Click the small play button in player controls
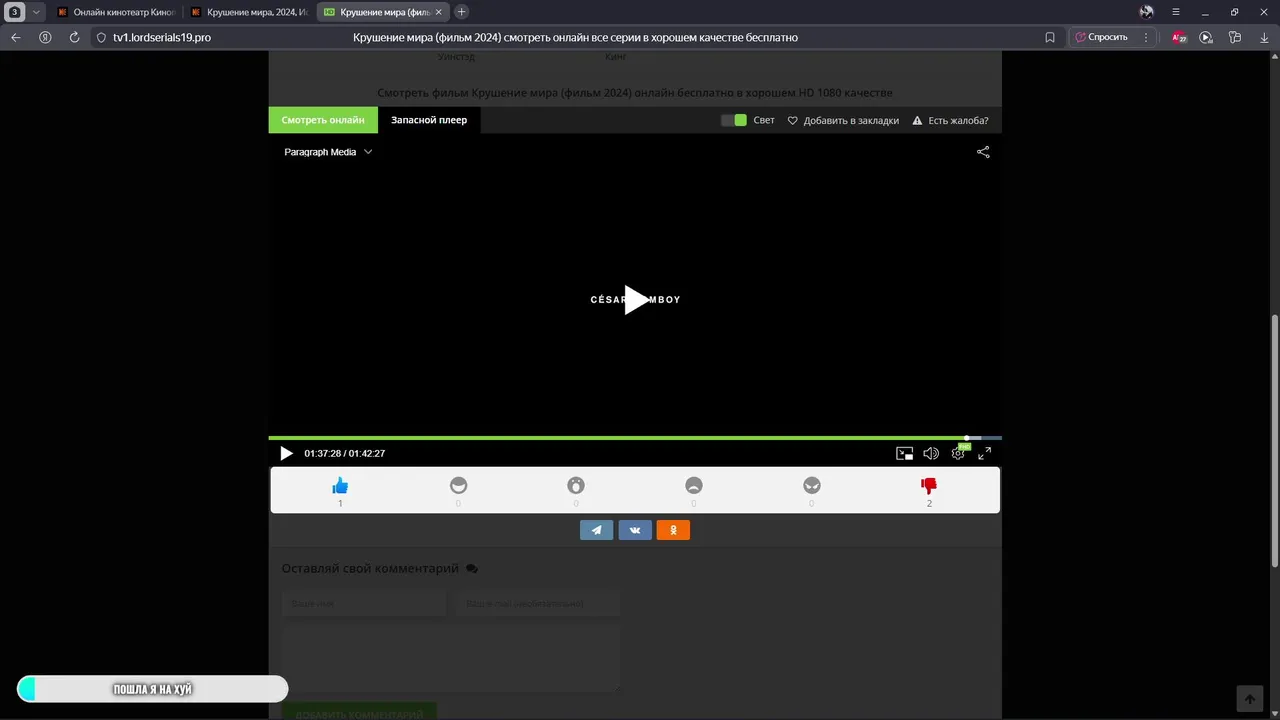Image resolution: width=1280 pixels, height=720 pixels. pyautogui.click(x=286, y=453)
